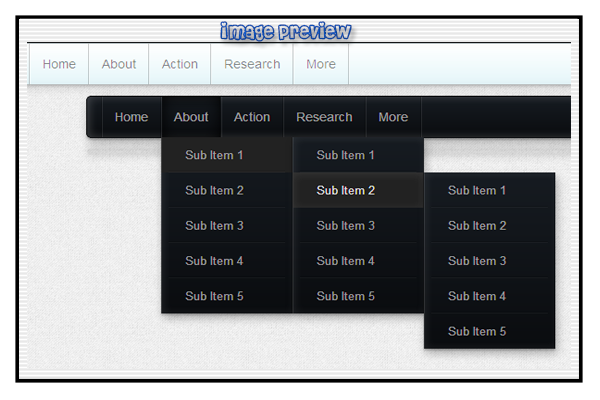Viewport: 600px width, 400px height.
Task: Choose Action in the light menu bar
Action: (x=179, y=64)
